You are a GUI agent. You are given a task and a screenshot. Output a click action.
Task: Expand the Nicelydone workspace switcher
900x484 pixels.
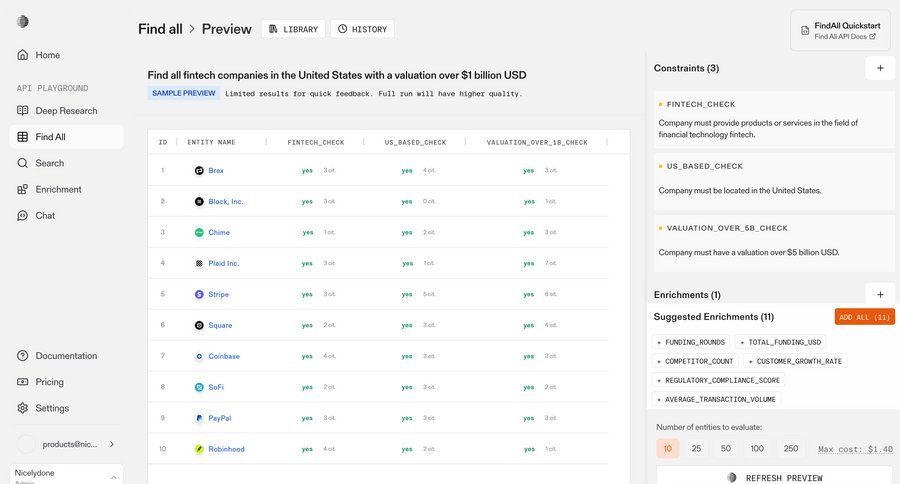(x=112, y=477)
